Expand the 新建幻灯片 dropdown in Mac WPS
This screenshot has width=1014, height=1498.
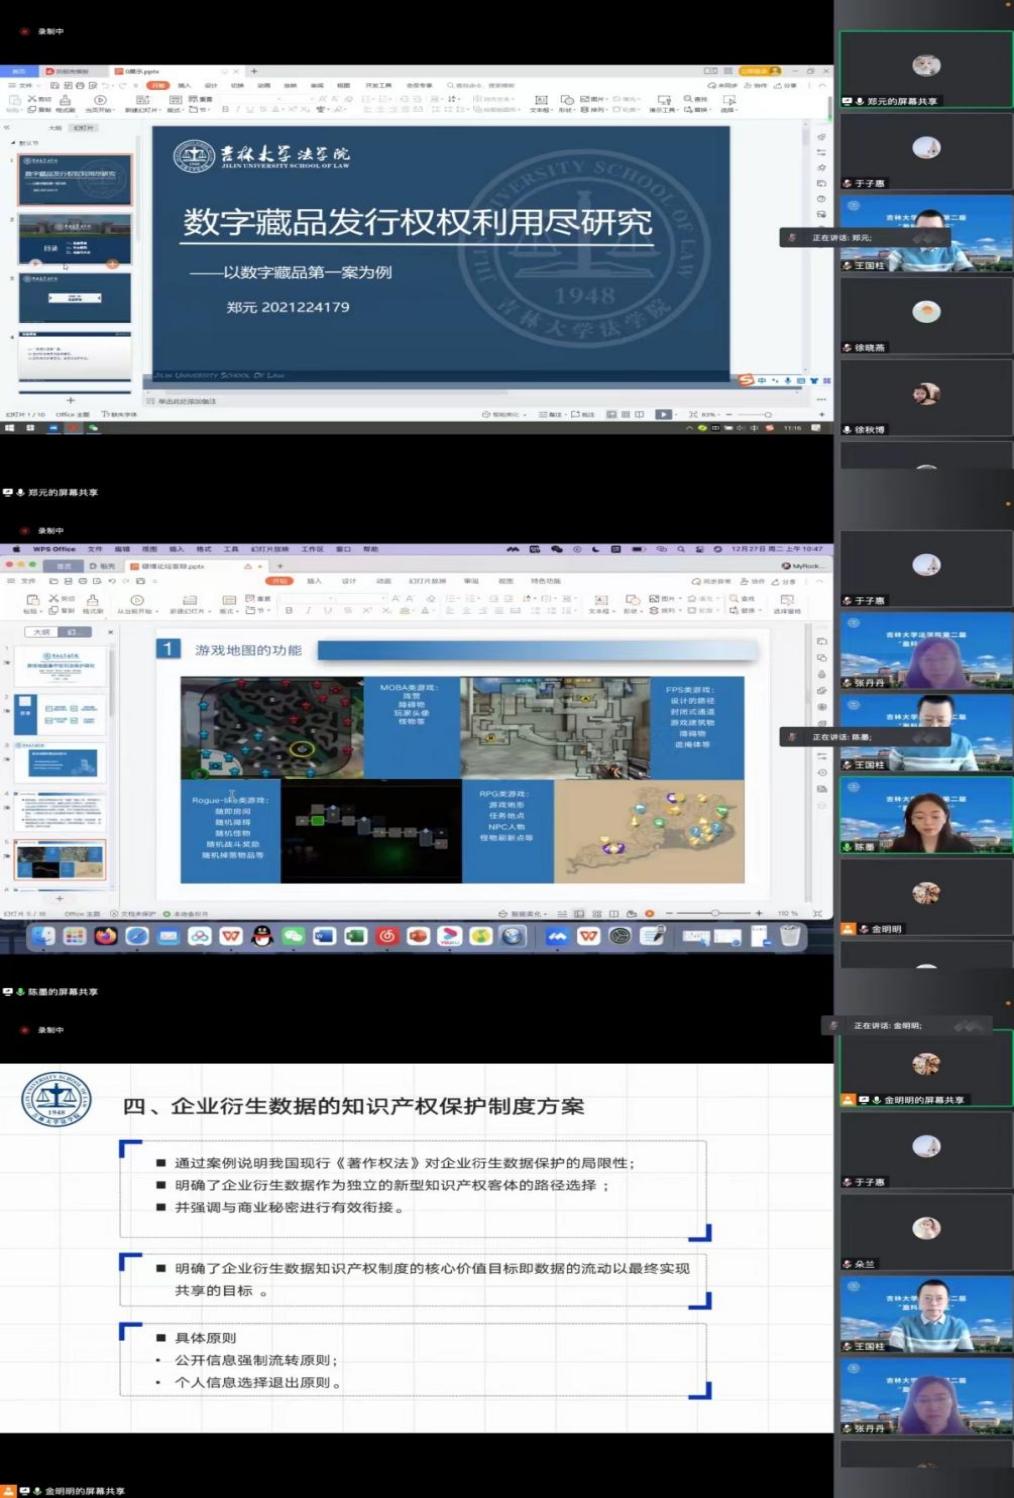[x=189, y=611]
